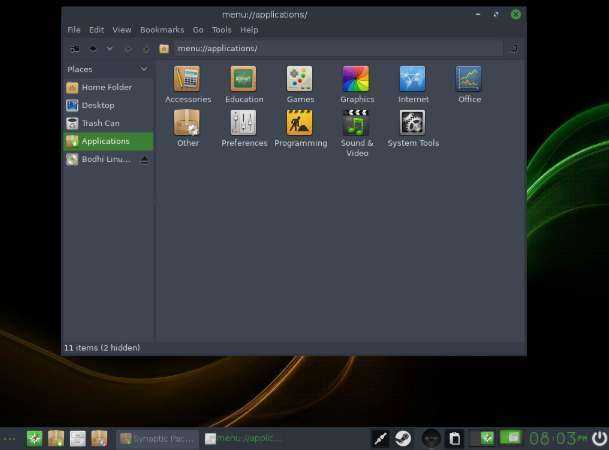Click the back navigation arrow
Viewport: 609px width, 450px height.
click(x=92, y=49)
